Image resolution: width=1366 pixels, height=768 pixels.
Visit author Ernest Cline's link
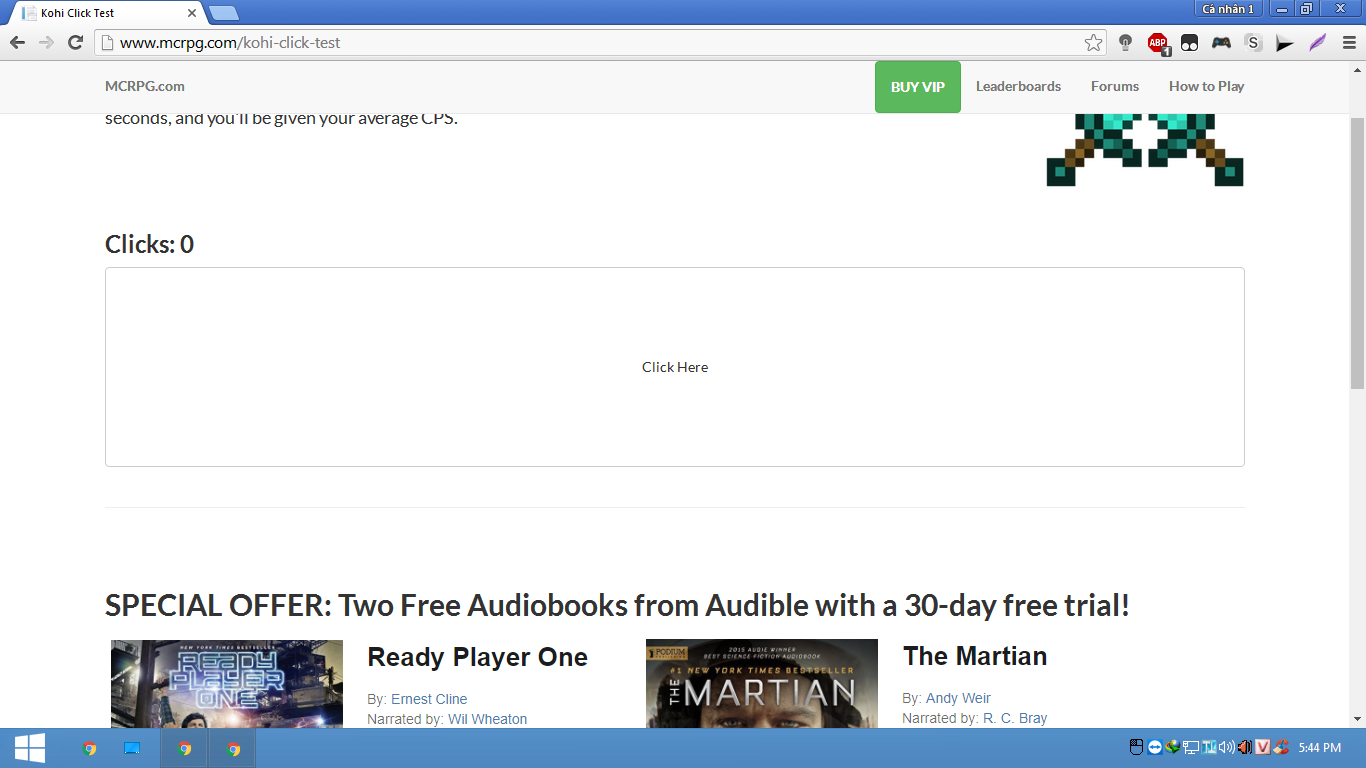[429, 699]
